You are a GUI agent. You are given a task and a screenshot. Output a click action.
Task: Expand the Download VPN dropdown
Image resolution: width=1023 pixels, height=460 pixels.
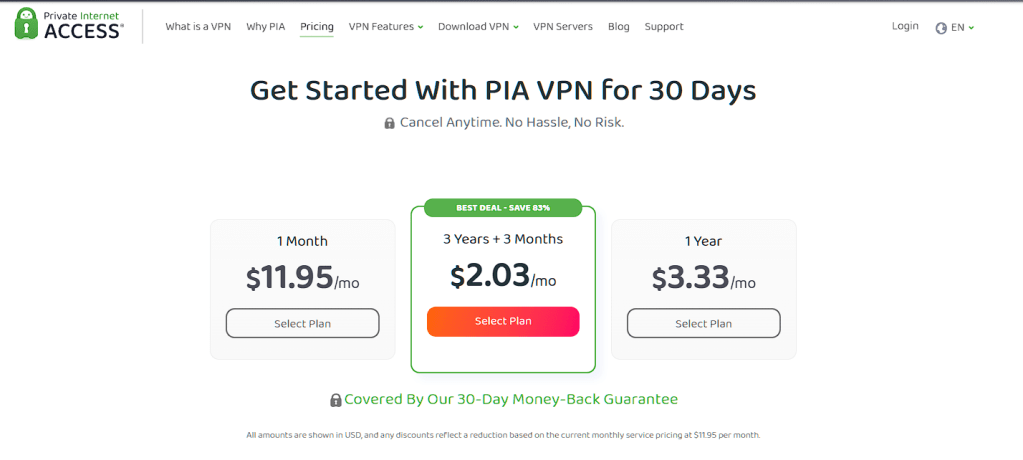coord(478,27)
